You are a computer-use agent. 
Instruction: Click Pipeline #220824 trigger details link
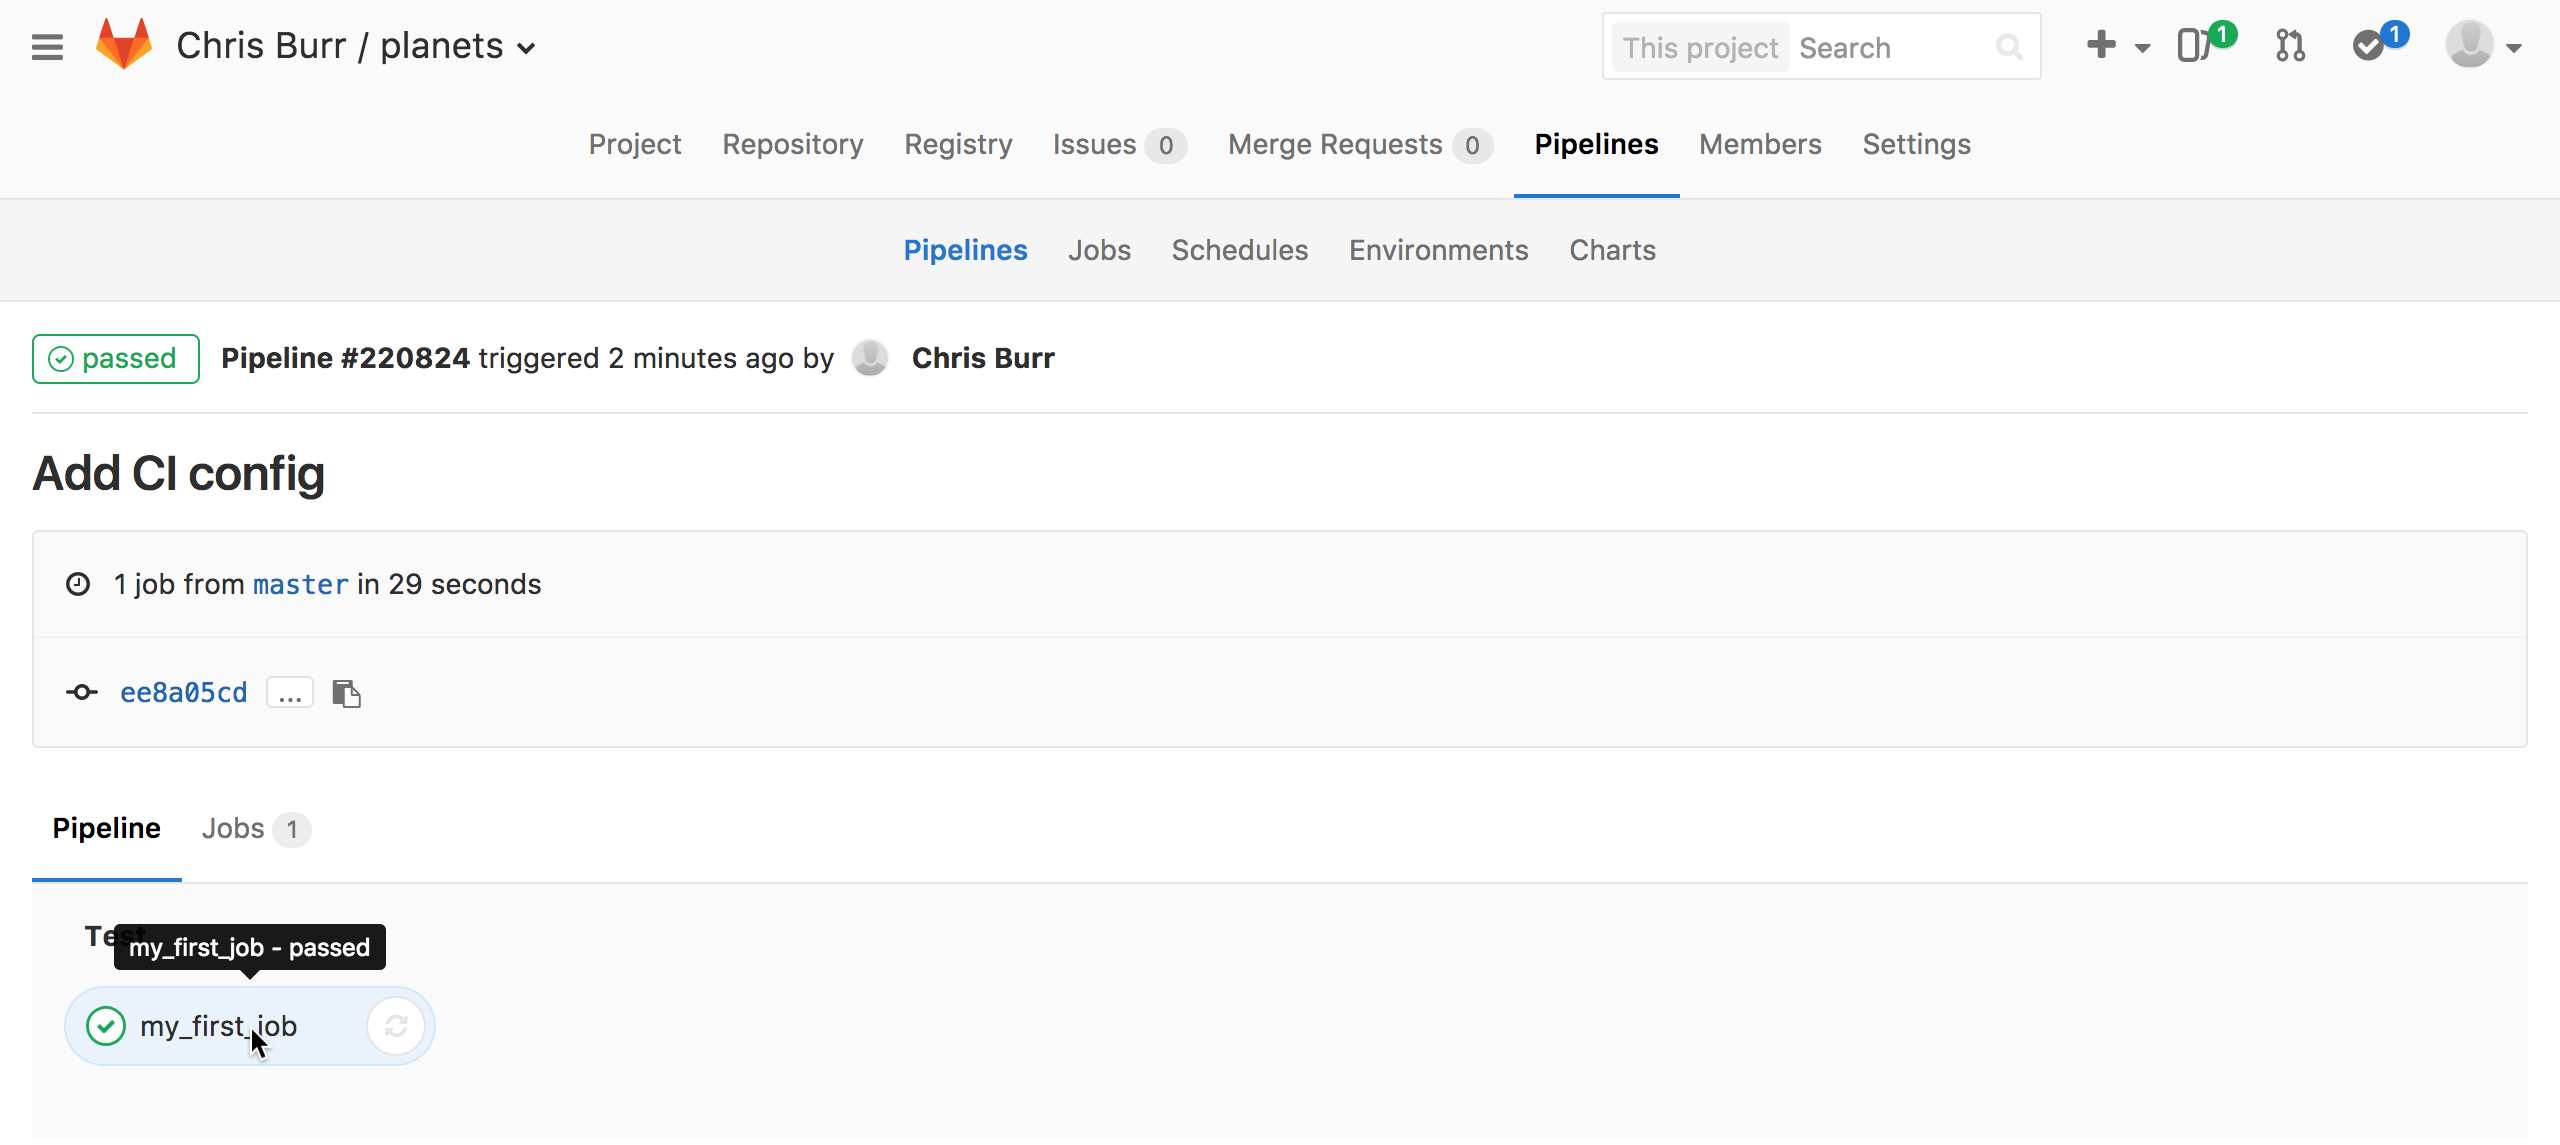pos(346,358)
